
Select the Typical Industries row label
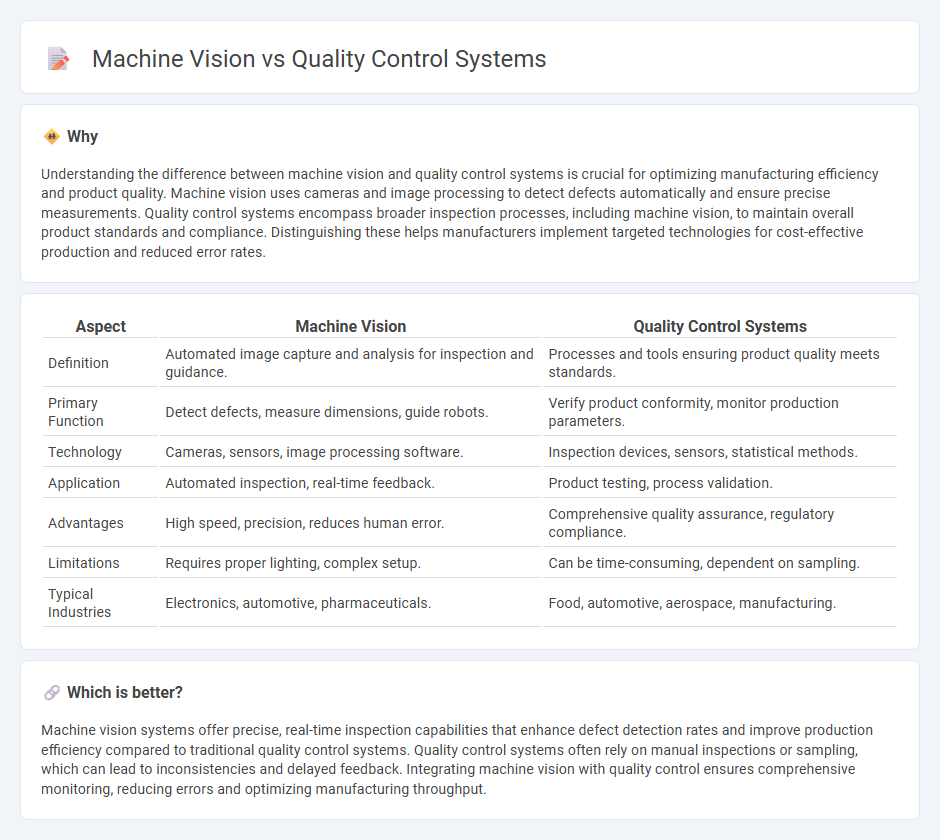click(x=79, y=603)
